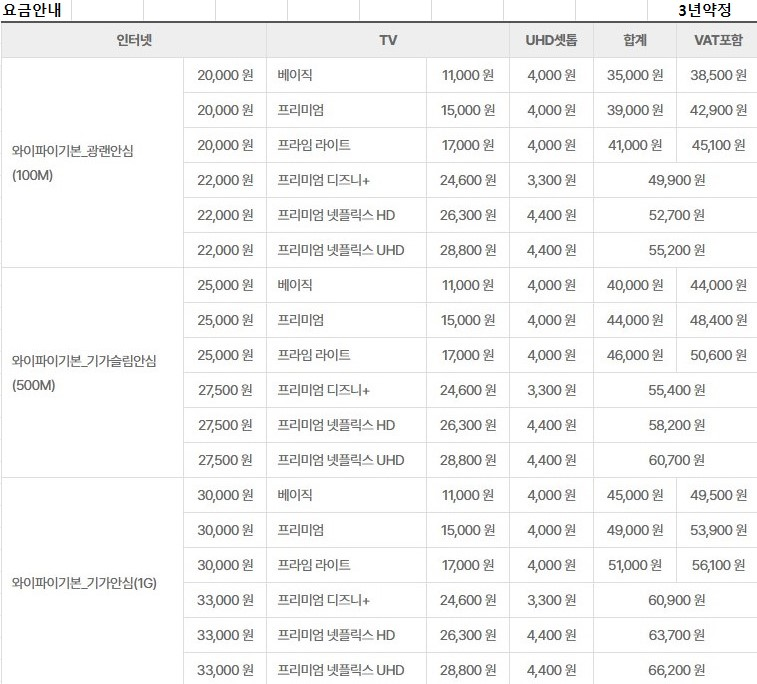Click the 55,200 원 total cell
757x684 pixels.
coord(677,250)
